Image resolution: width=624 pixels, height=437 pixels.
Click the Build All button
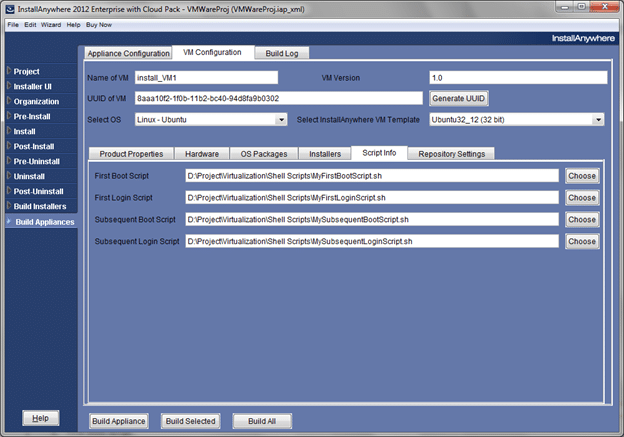pyautogui.click(x=262, y=421)
